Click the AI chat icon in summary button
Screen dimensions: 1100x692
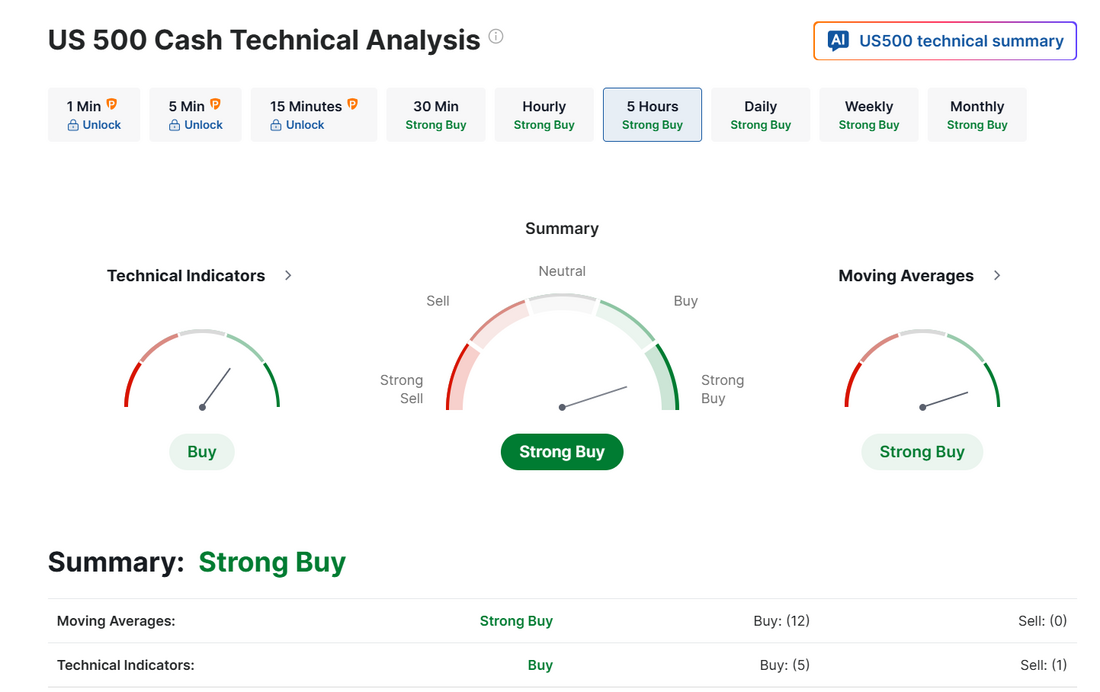coord(838,41)
